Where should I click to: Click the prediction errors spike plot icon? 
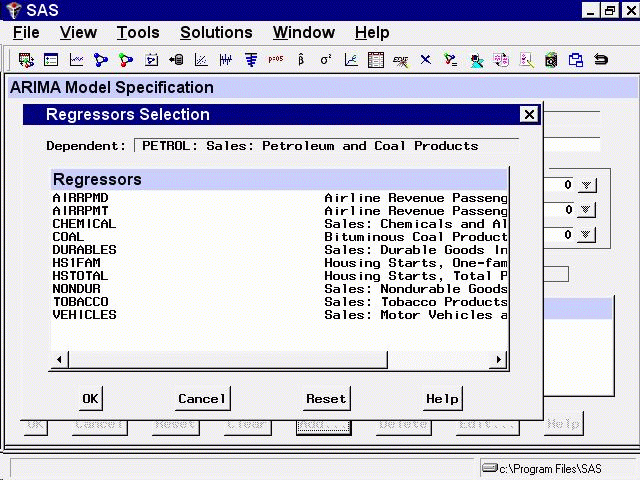tap(226, 60)
